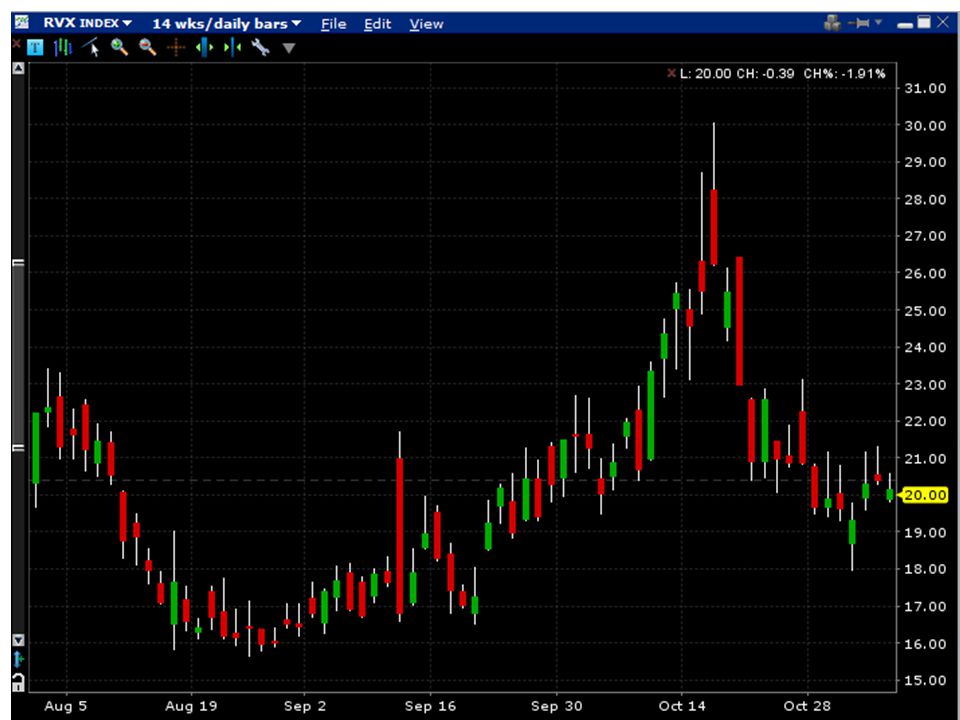Image resolution: width=960 pixels, height=720 pixels.
Task: Open the 14 wks/daily bars period dropdown
Action: coord(227,24)
